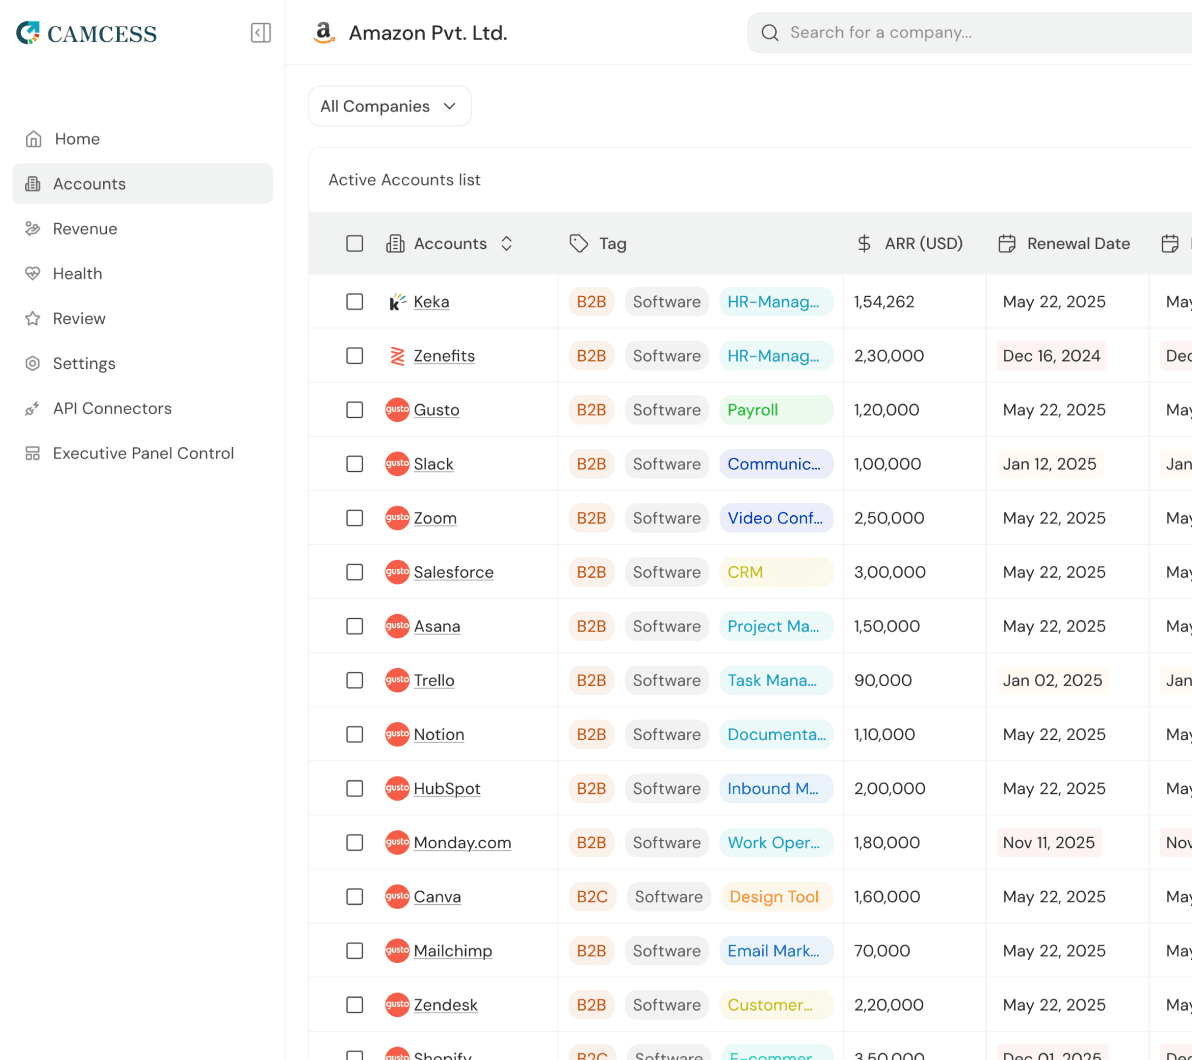This screenshot has width=1192, height=1060.
Task: Click the Canva row logo icon
Action: coord(397,897)
